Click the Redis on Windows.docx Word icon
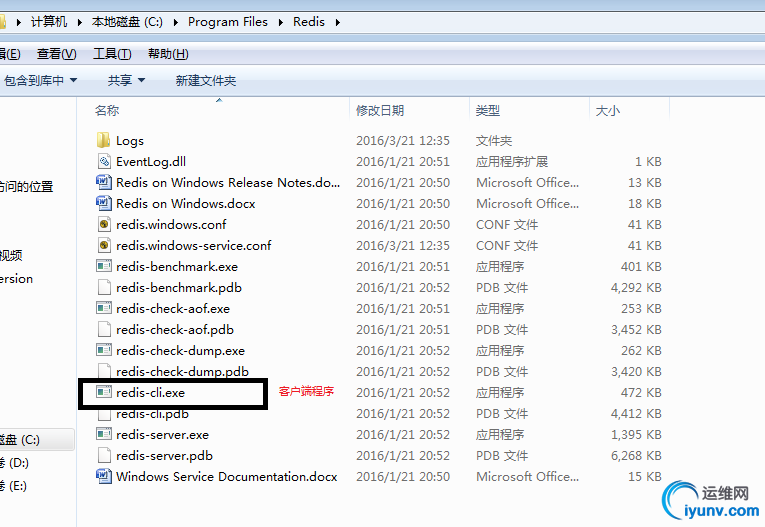 click(104, 203)
